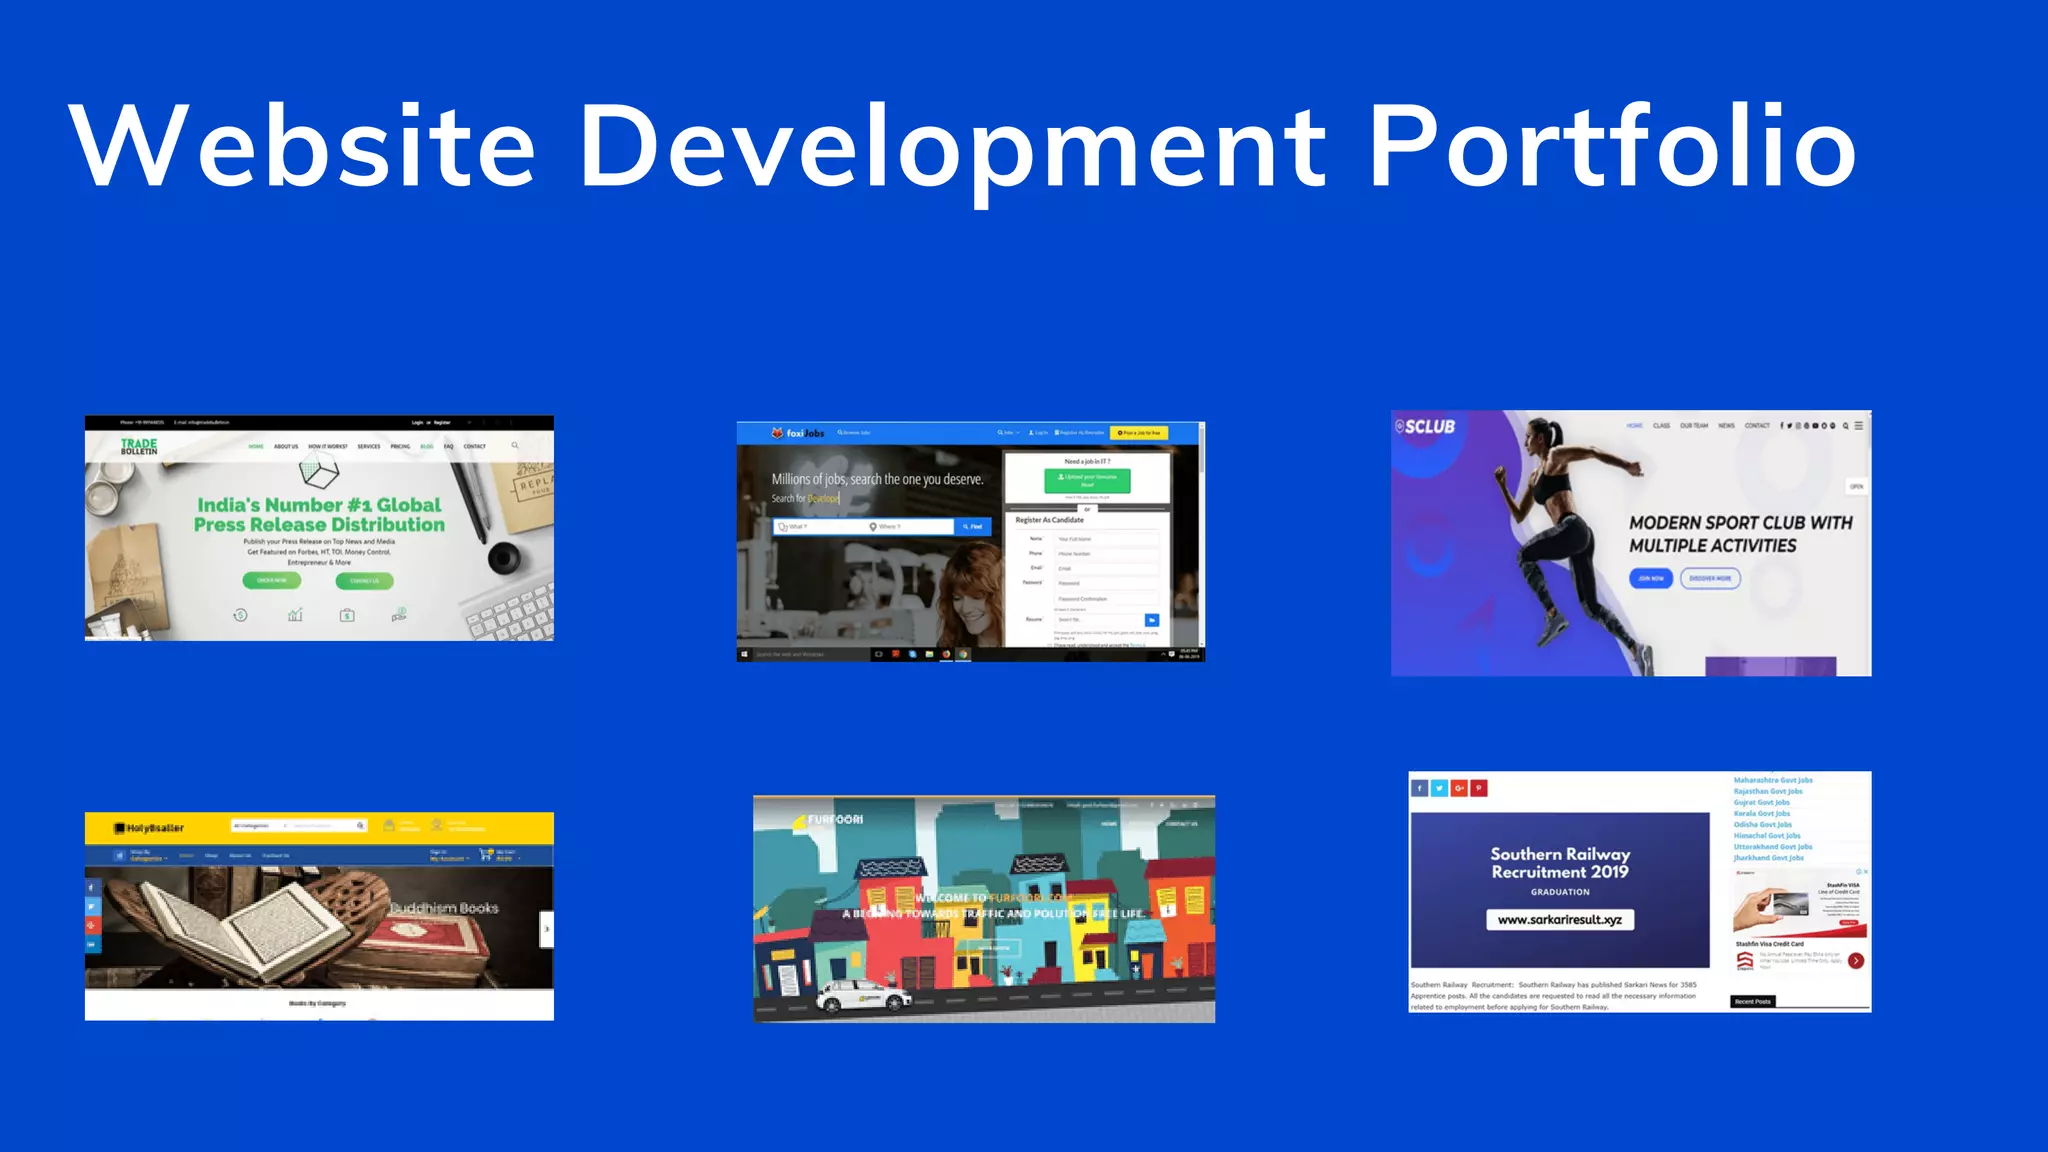Viewport: 2048px width, 1152px height.
Task: Select the CLASS menu item on SCLUB
Action: point(1661,426)
